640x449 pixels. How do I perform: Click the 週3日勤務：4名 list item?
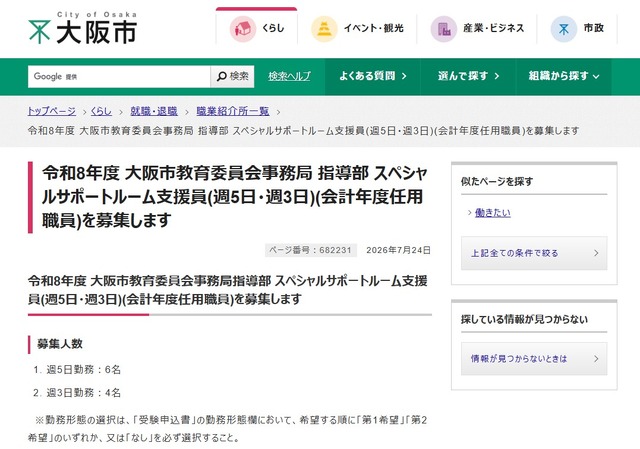pyautogui.click(x=83, y=393)
